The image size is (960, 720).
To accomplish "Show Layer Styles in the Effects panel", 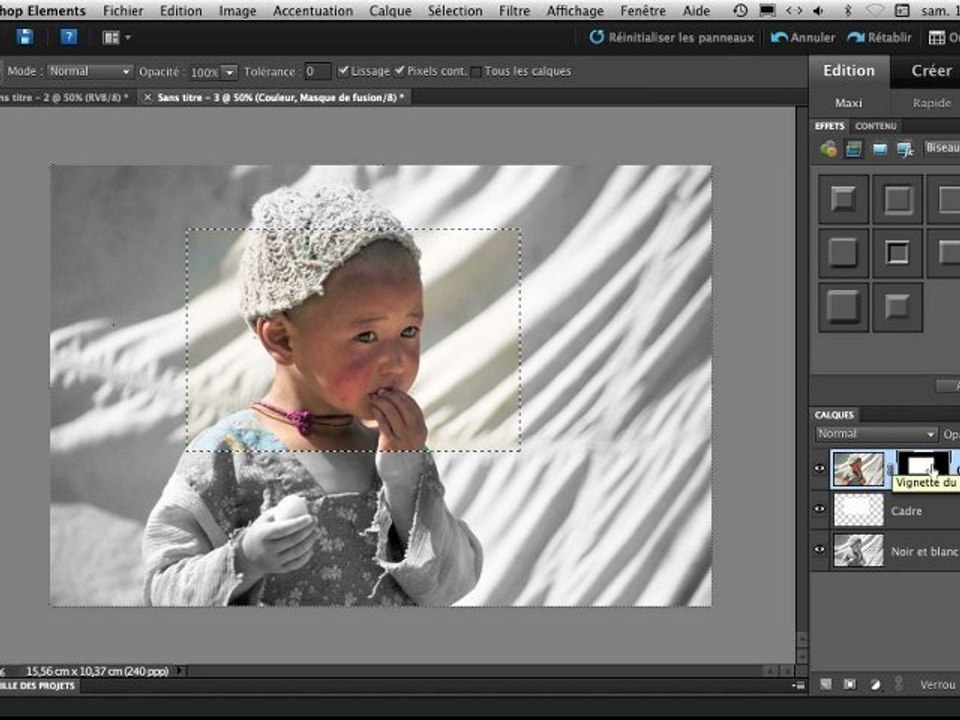I will pyautogui.click(x=853, y=149).
